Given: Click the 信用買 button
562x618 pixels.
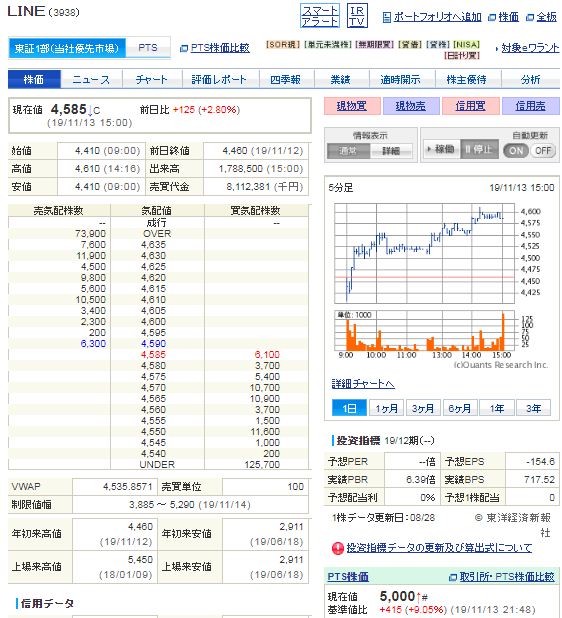Looking at the screenshot, I should [x=471, y=106].
